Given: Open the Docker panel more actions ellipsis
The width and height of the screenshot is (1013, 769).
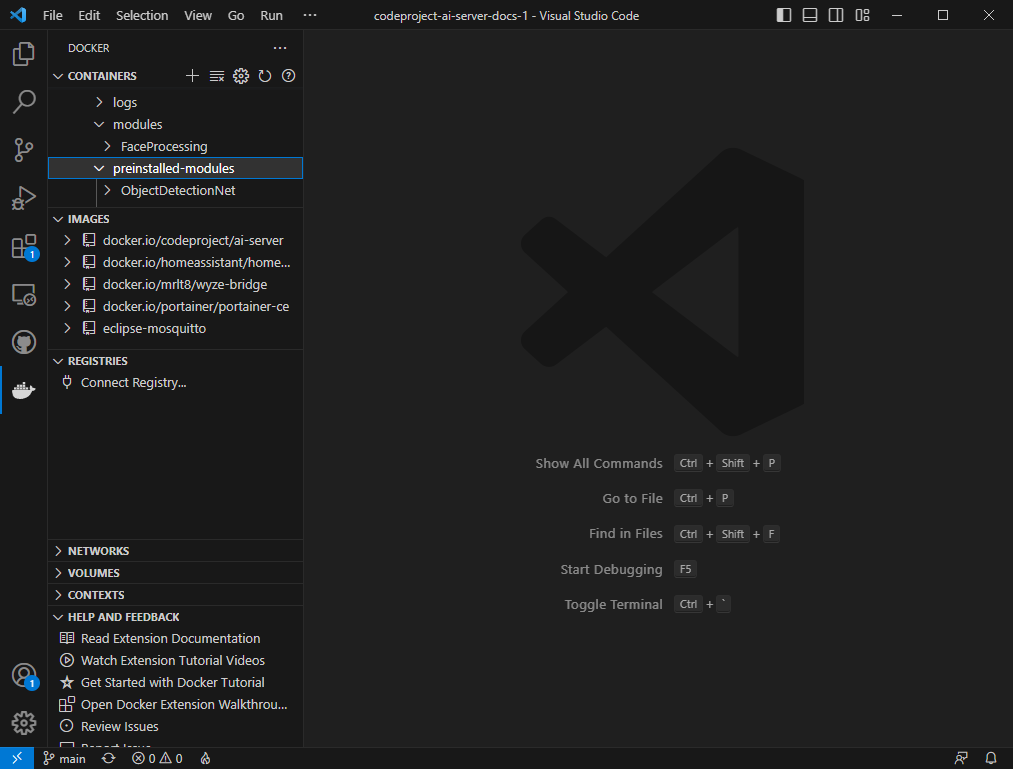Looking at the screenshot, I should (280, 48).
